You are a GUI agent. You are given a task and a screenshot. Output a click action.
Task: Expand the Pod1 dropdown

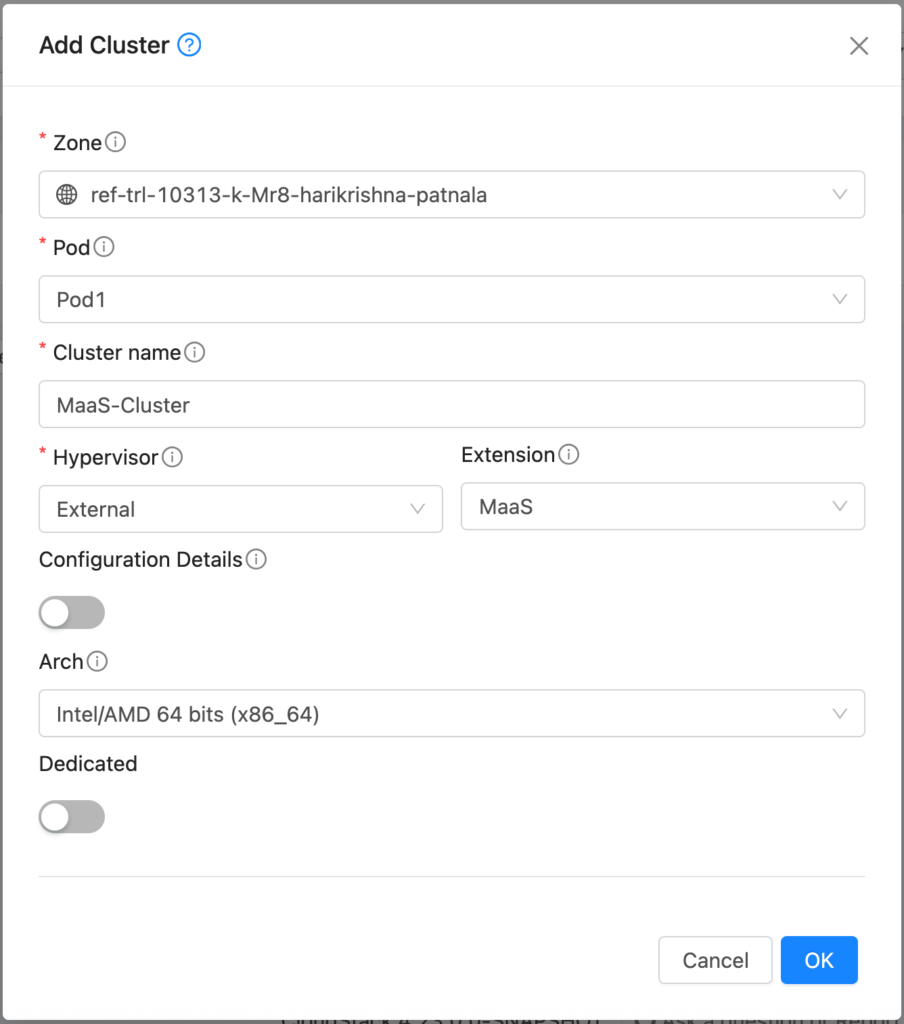(x=450, y=299)
